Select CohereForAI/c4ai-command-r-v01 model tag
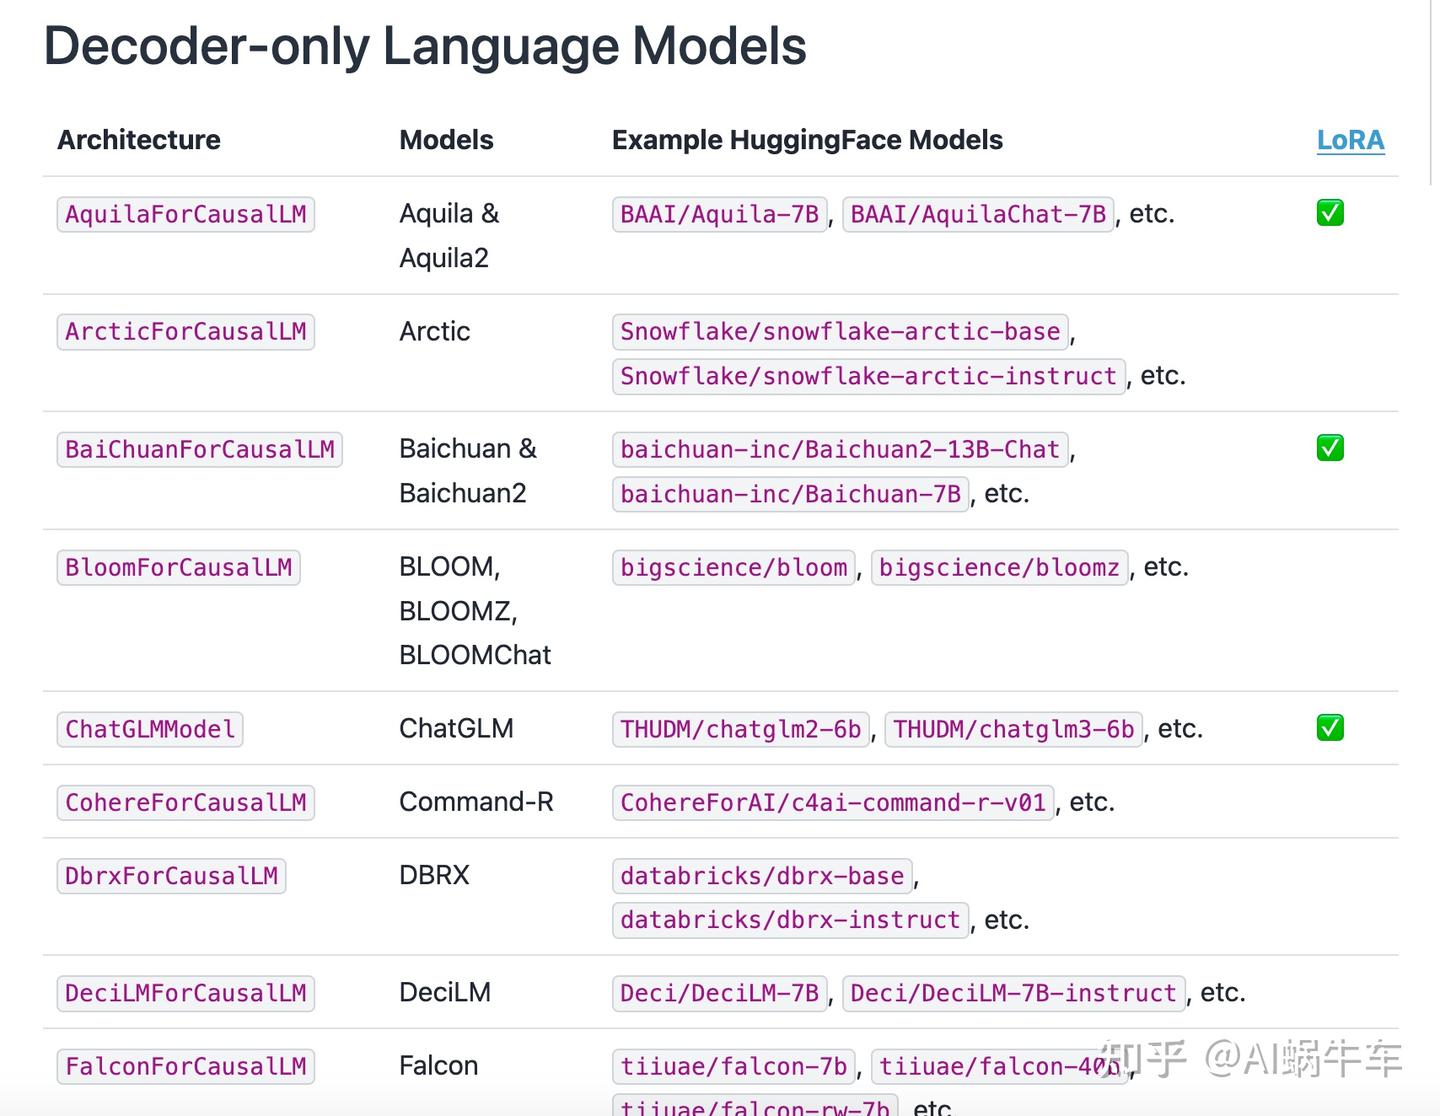1440x1116 pixels. [833, 802]
